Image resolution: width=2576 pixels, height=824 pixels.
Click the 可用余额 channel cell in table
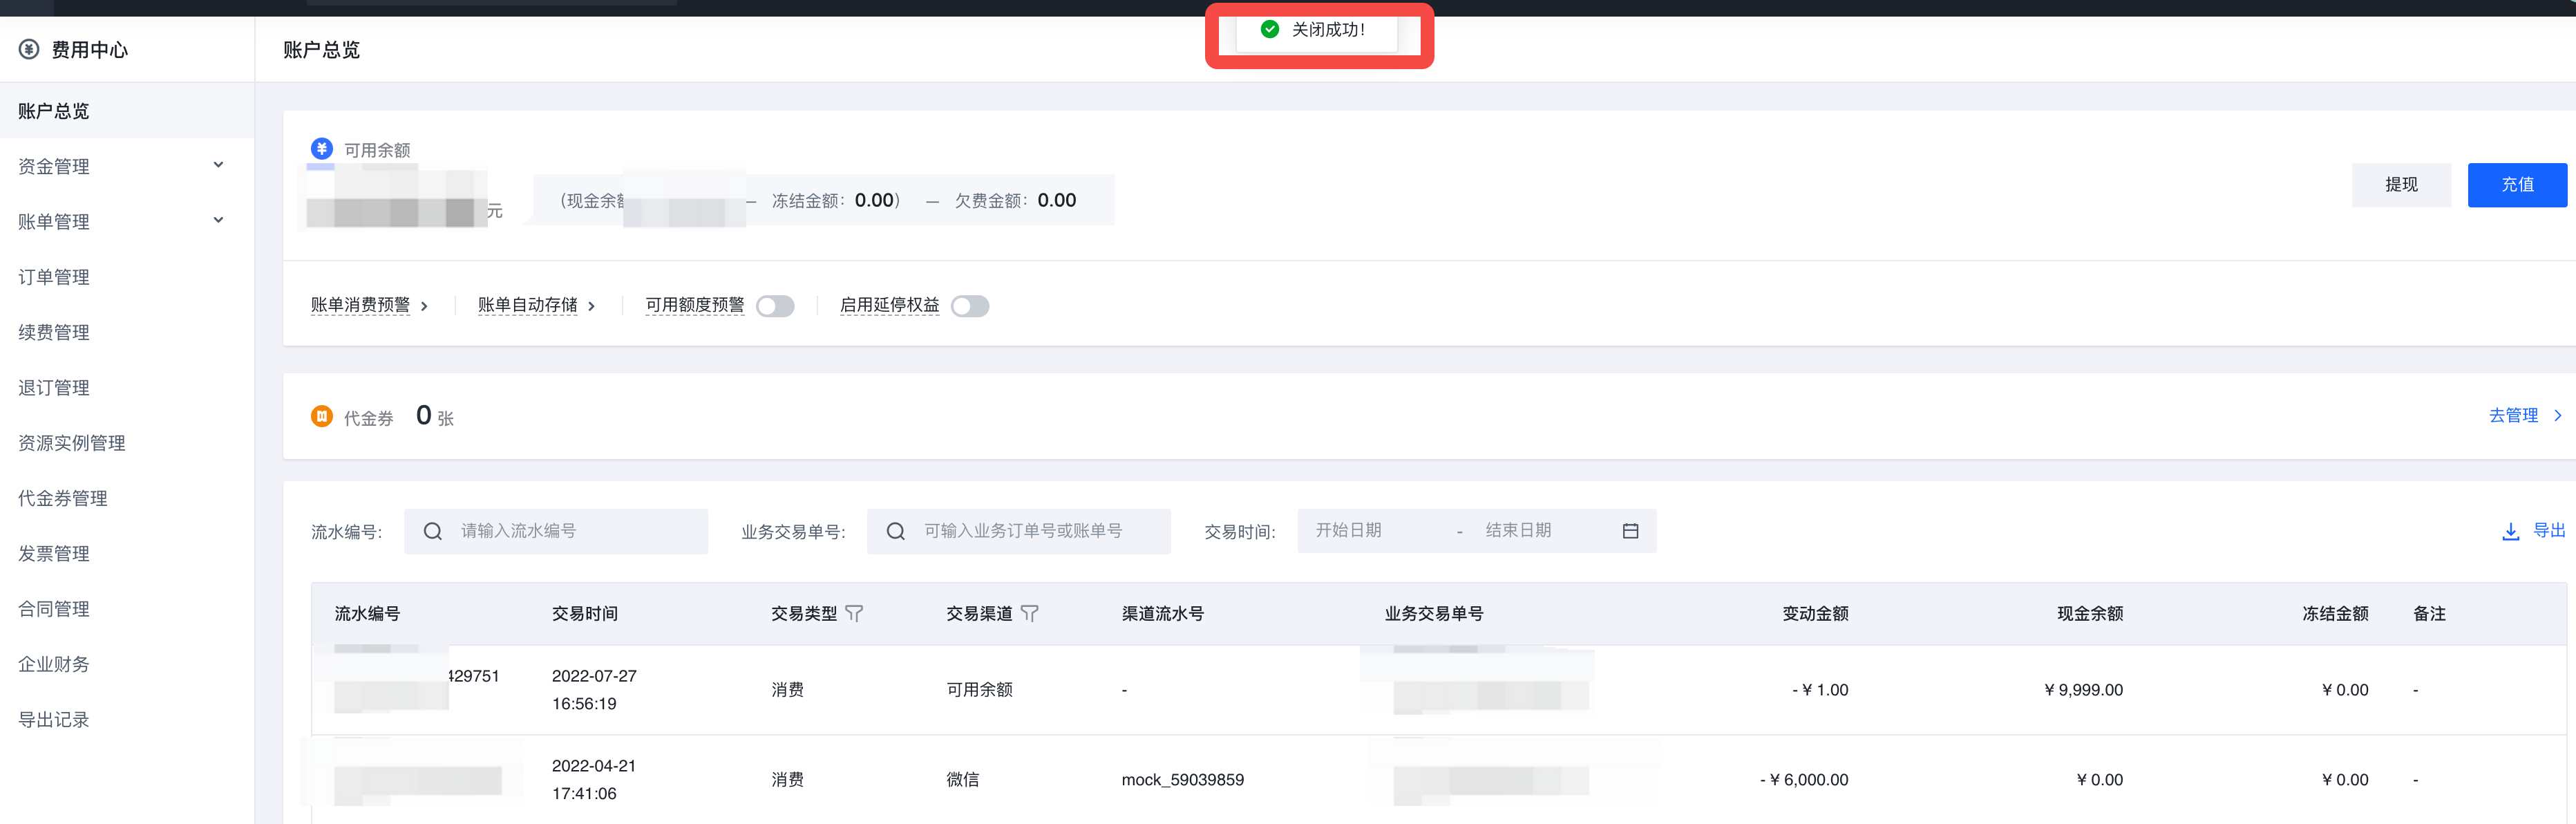(979, 690)
